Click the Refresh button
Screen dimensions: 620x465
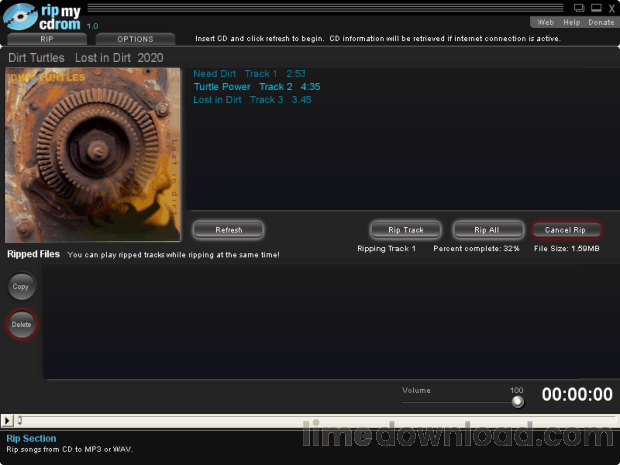tap(229, 230)
